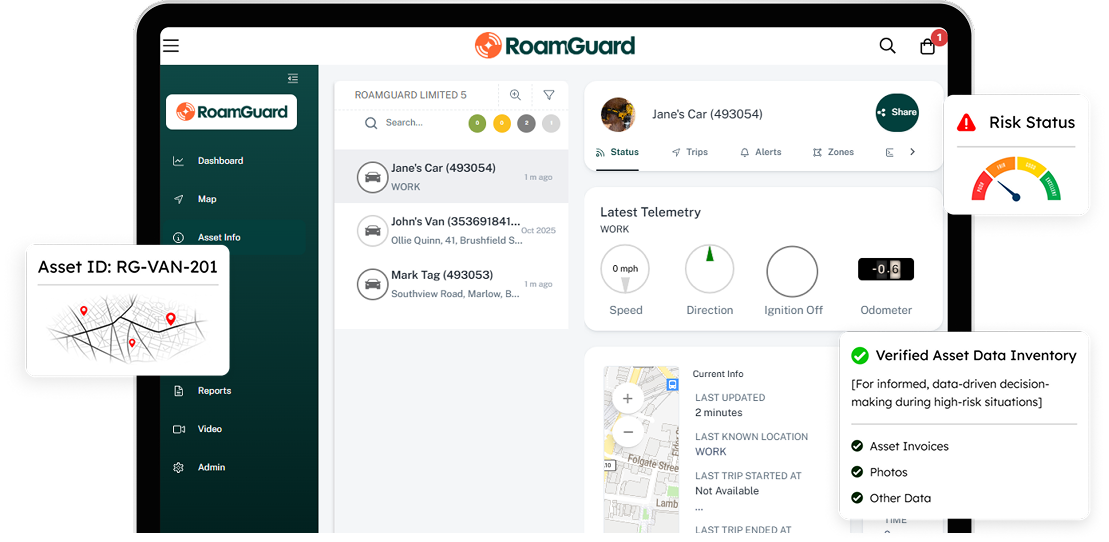The width and height of the screenshot is (1109, 542).
Task: Switch to the Alerts tab
Action: pos(760,152)
